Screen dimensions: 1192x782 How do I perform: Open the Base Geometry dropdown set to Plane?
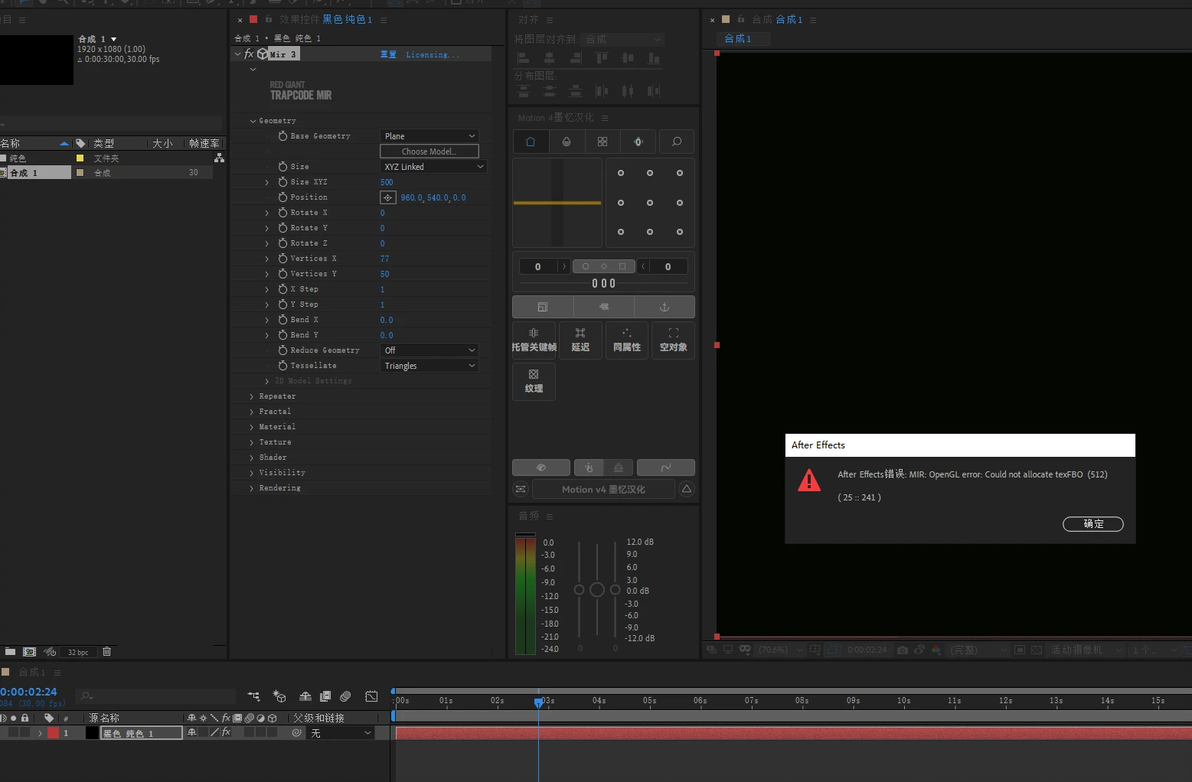(429, 136)
